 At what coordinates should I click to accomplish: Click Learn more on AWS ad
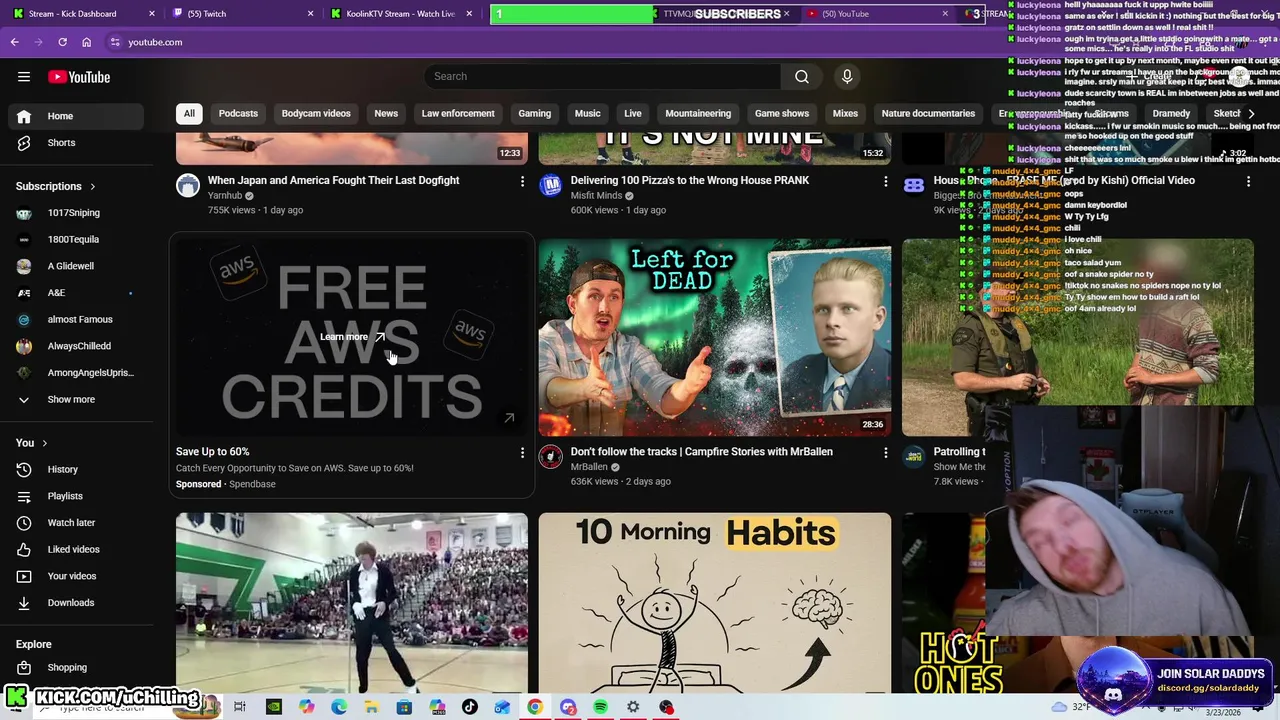pyautogui.click(x=352, y=337)
